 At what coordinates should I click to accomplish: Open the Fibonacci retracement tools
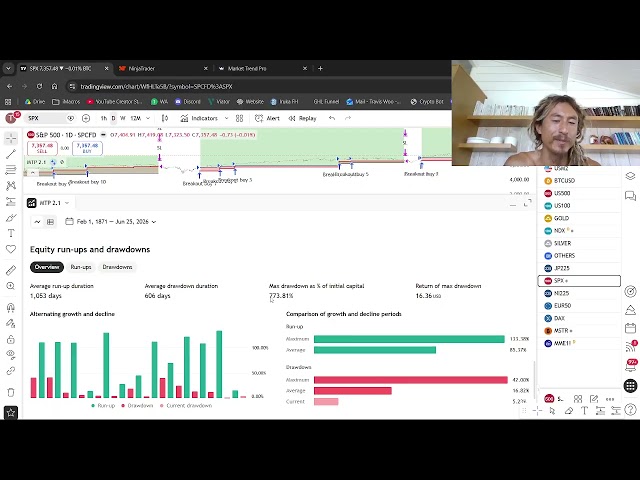(x=11, y=170)
